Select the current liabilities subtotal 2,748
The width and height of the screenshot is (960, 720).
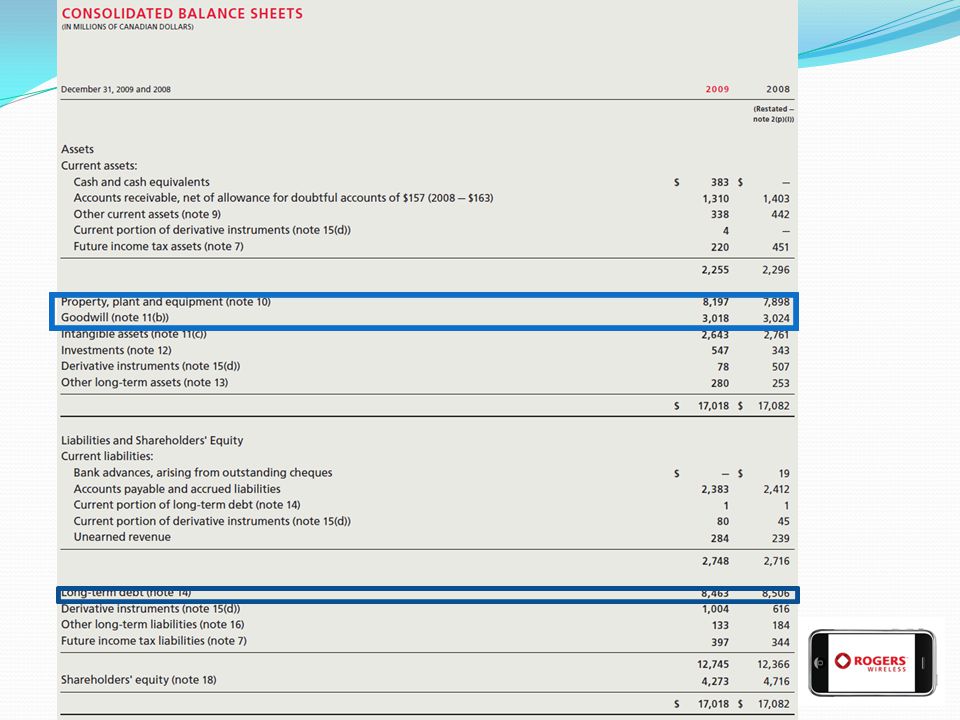(x=716, y=561)
